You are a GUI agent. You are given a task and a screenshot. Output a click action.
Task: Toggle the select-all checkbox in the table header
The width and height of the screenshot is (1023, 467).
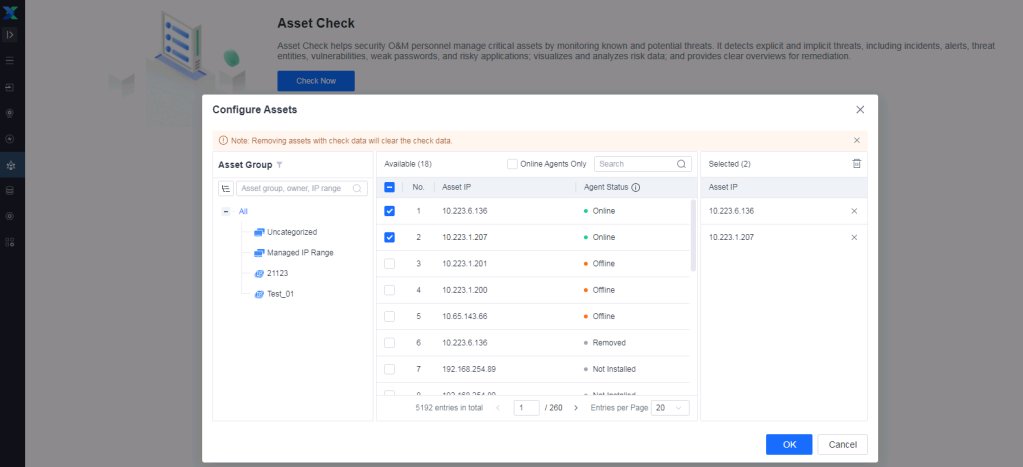point(389,187)
